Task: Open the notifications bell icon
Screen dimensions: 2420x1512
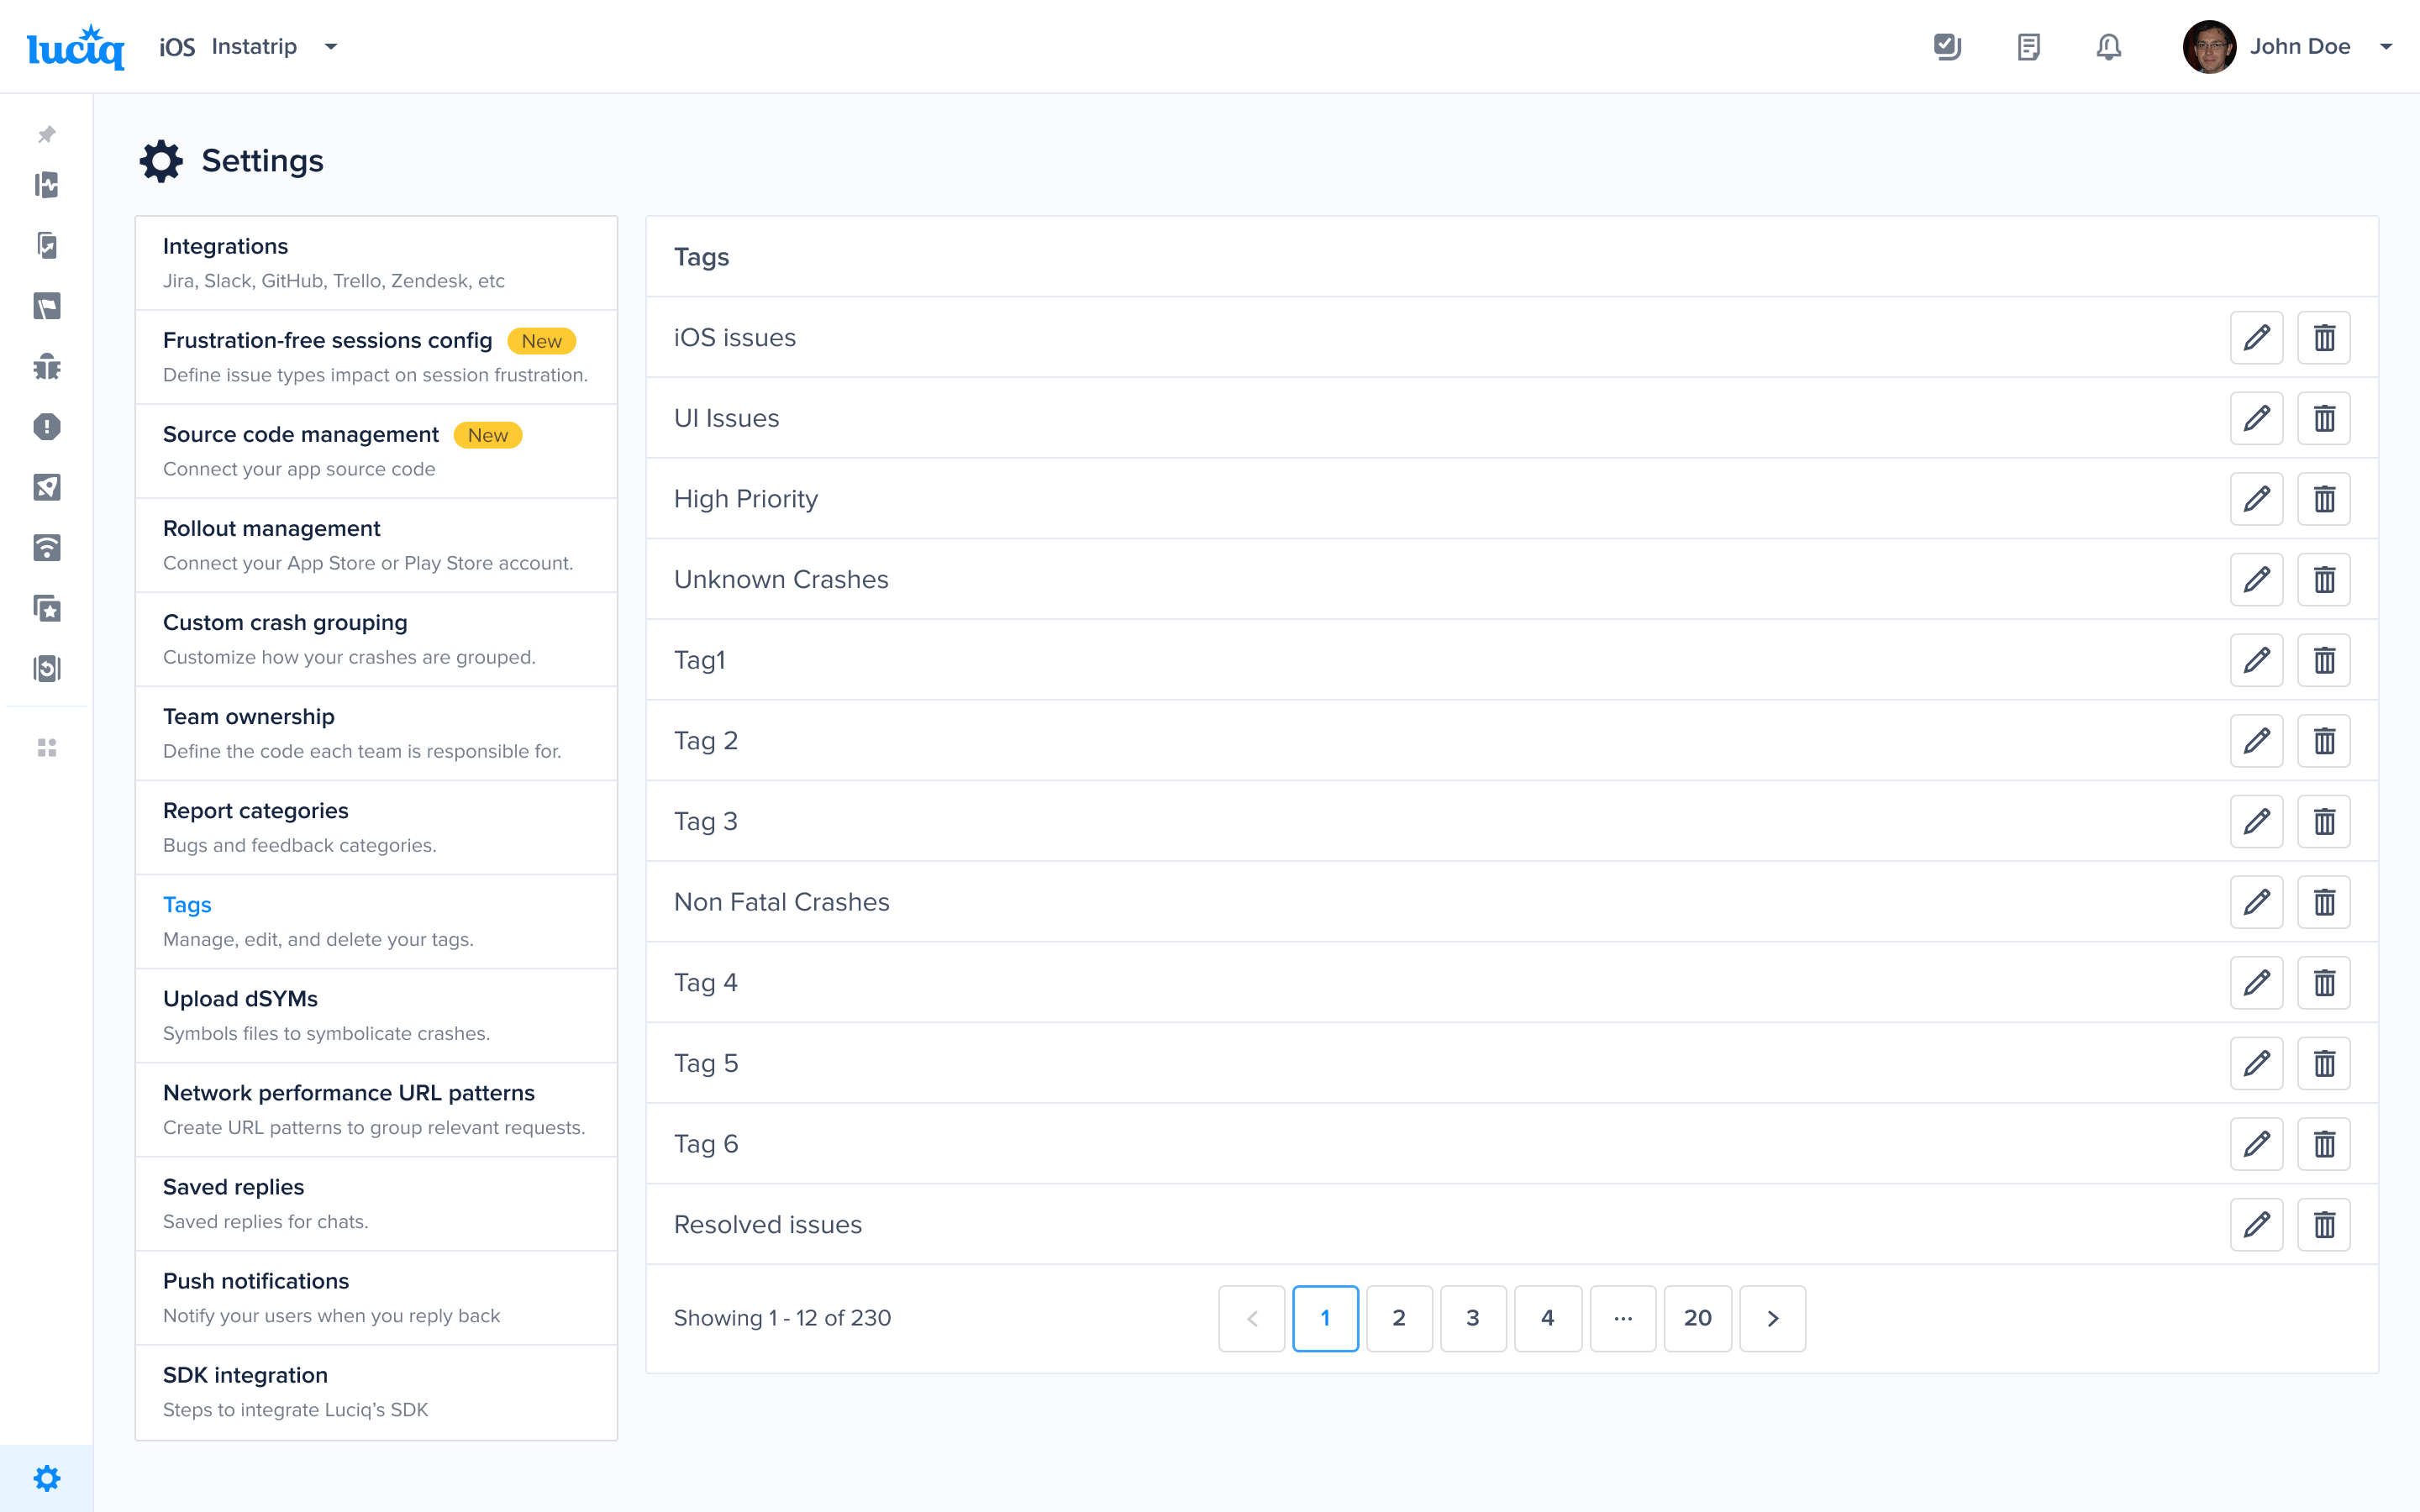Action: coord(2108,47)
